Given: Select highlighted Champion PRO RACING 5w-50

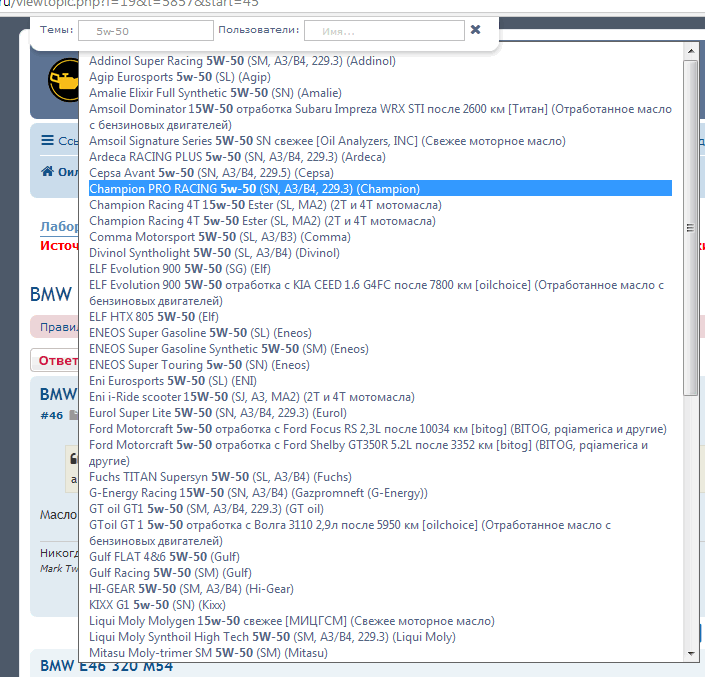Looking at the screenshot, I should click(x=380, y=189).
